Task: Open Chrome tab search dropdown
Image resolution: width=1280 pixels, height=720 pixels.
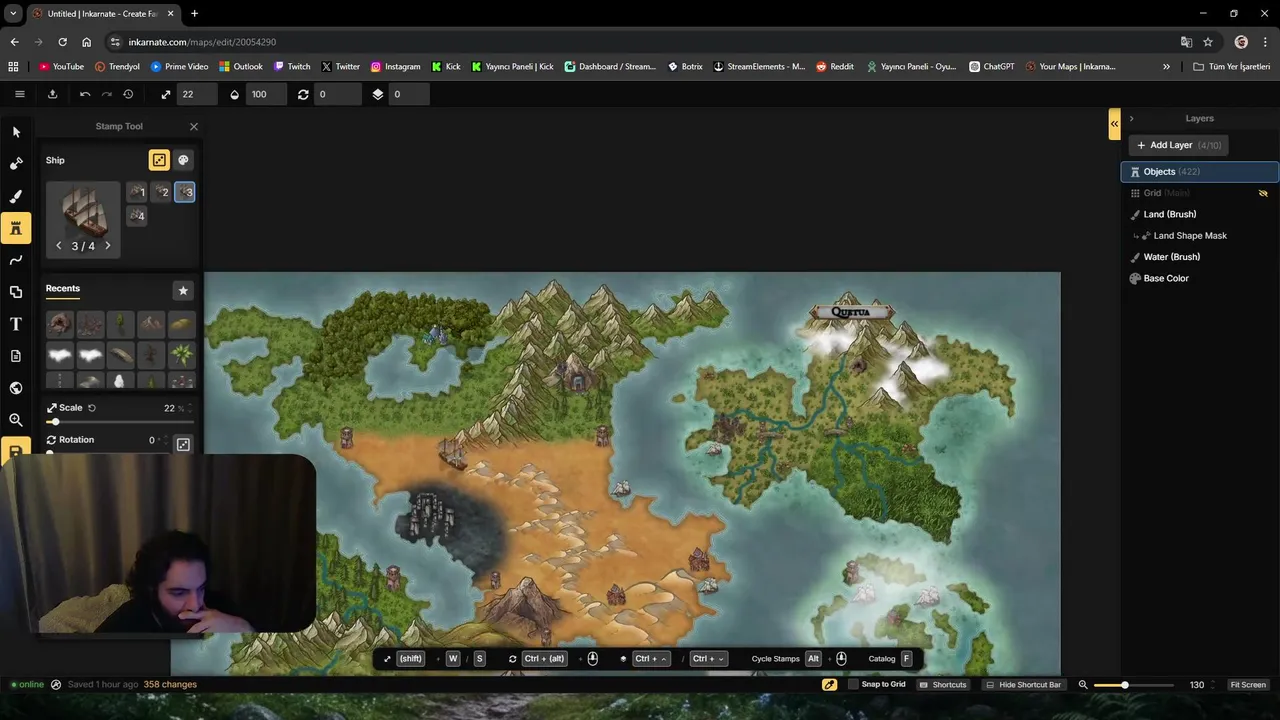Action: click(13, 13)
